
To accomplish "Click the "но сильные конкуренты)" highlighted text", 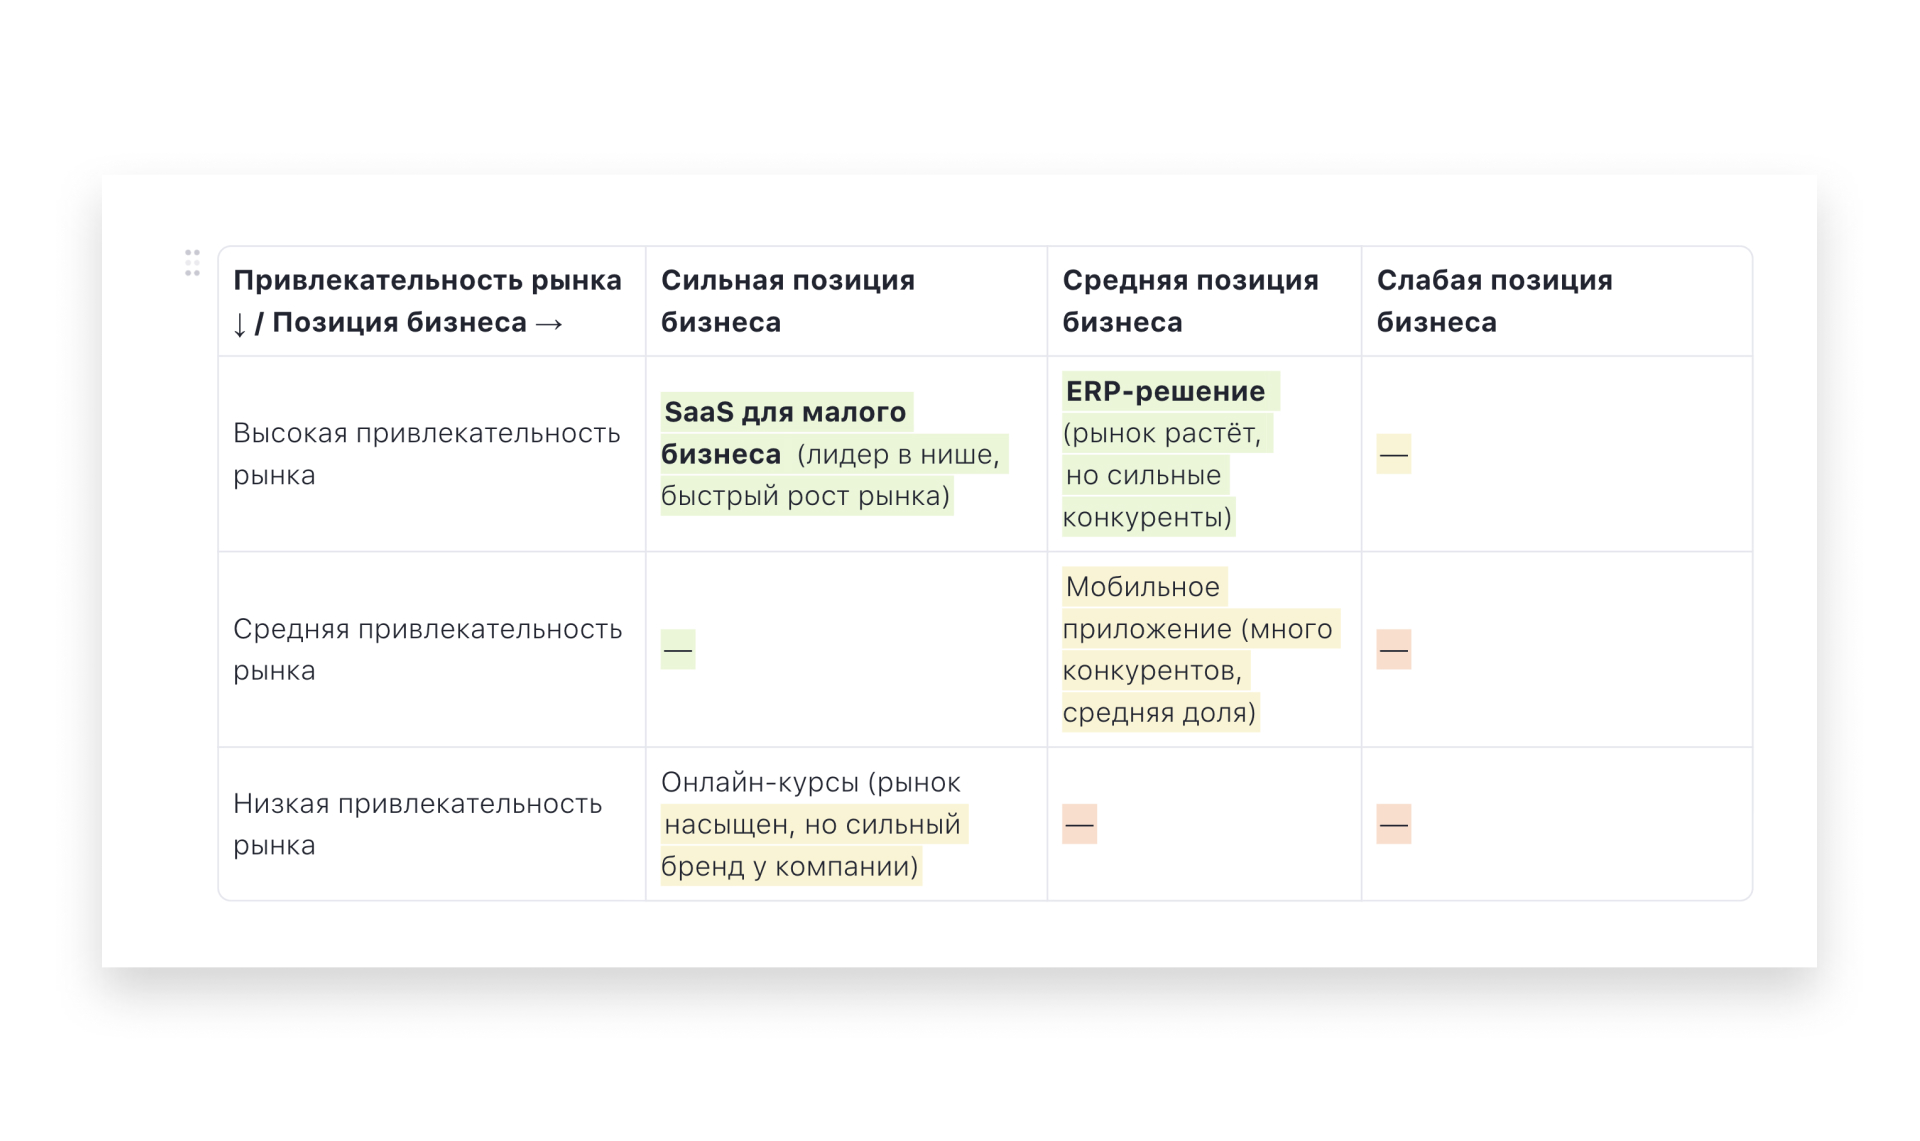I will coord(1143,496).
